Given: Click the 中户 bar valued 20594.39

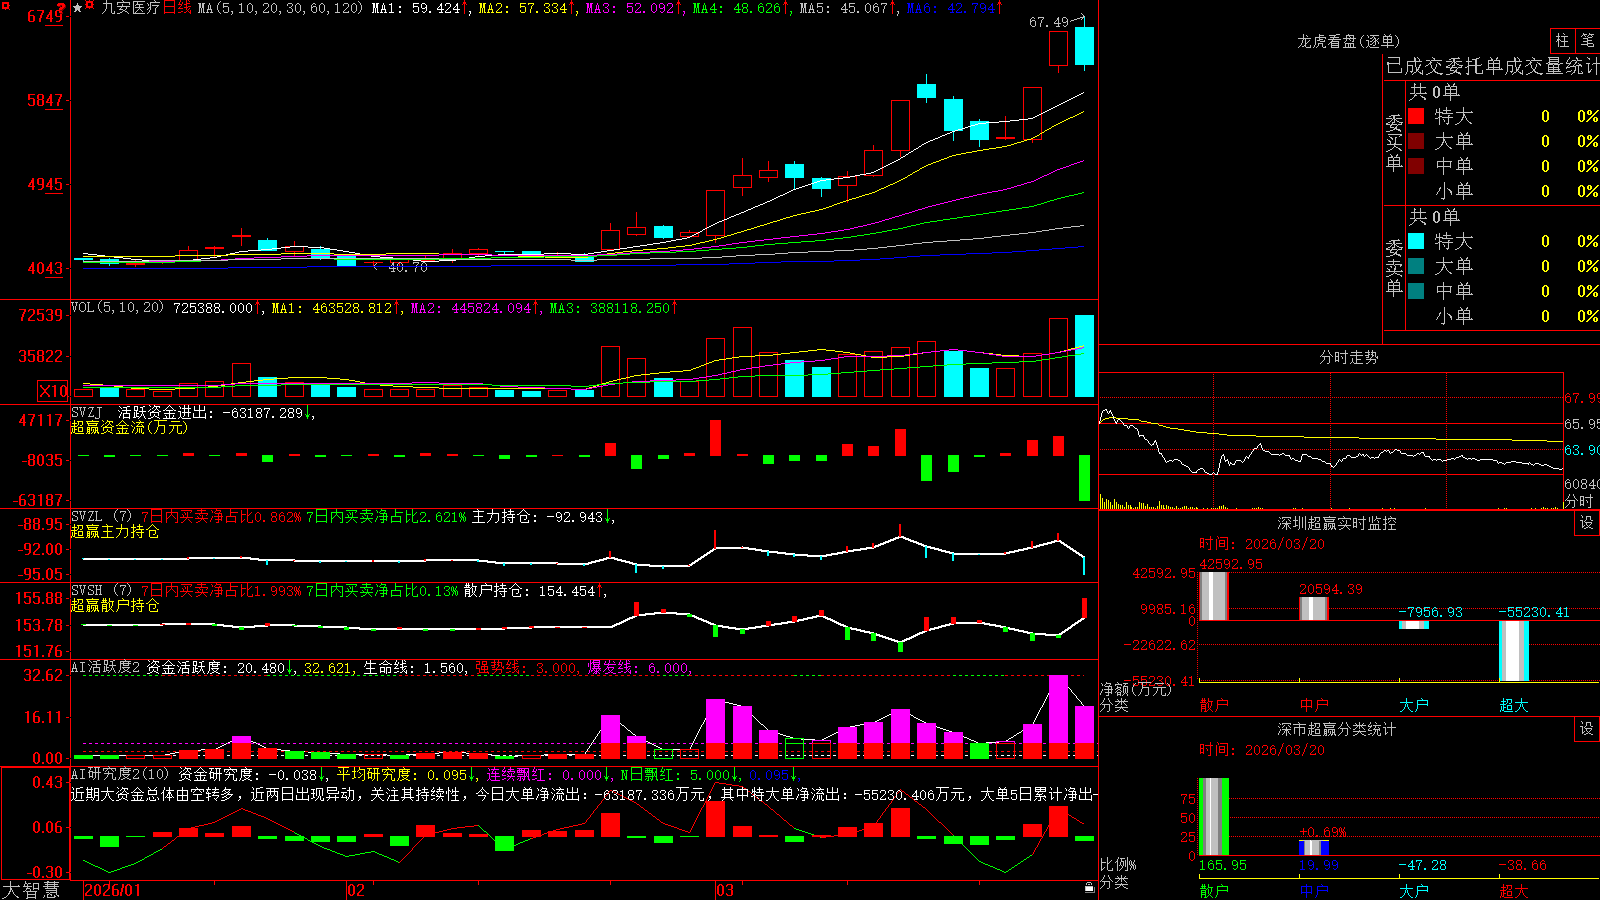Looking at the screenshot, I should [x=1313, y=608].
